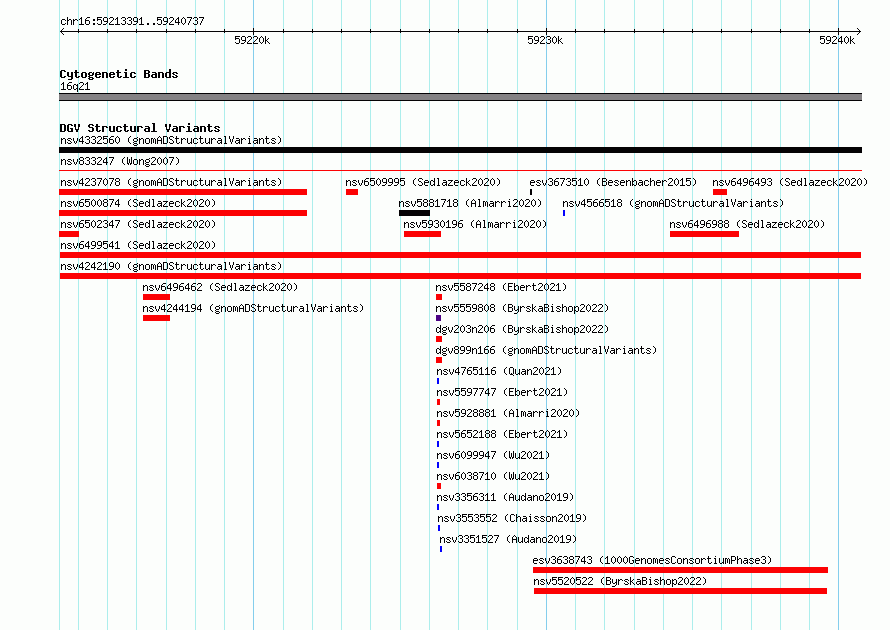Screen dimensions: 890x630
Task: Open nsv6499541 (Sedlazeck2020) label
Action: coord(138,245)
